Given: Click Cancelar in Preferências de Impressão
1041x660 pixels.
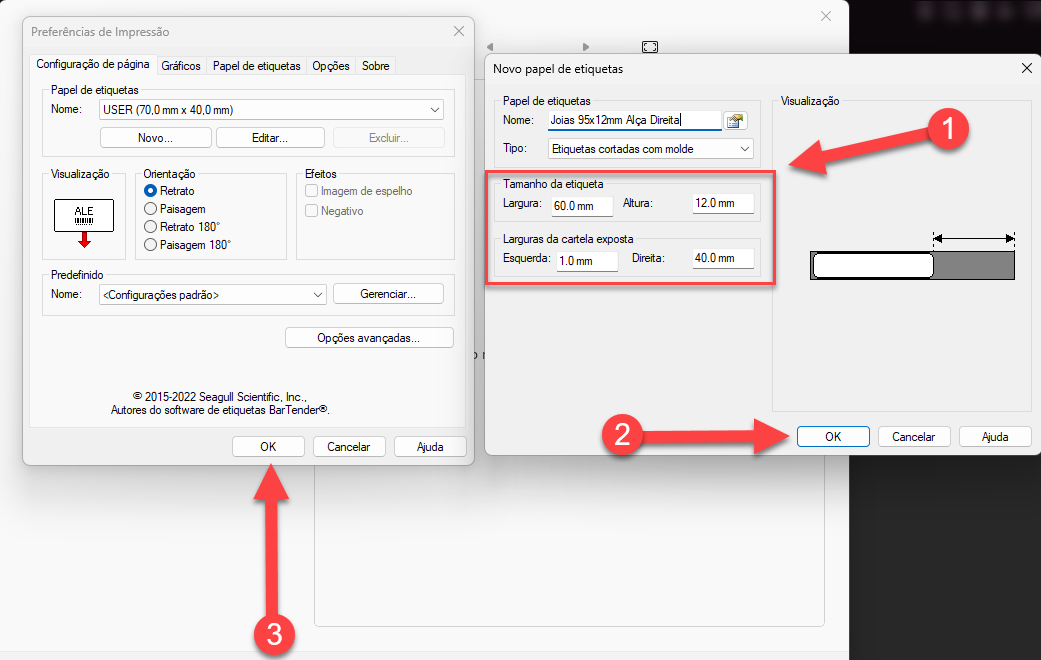Looking at the screenshot, I should click(x=349, y=446).
